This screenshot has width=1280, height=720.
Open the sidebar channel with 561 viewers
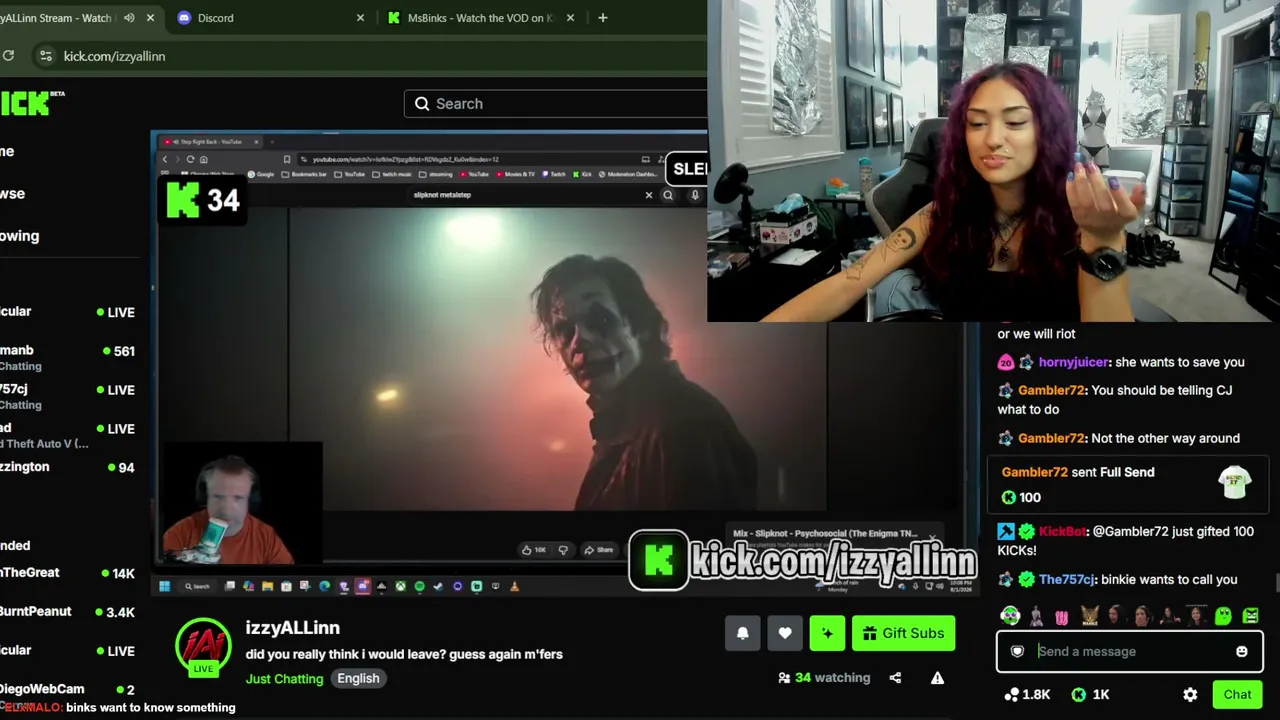pyautogui.click(x=67, y=358)
